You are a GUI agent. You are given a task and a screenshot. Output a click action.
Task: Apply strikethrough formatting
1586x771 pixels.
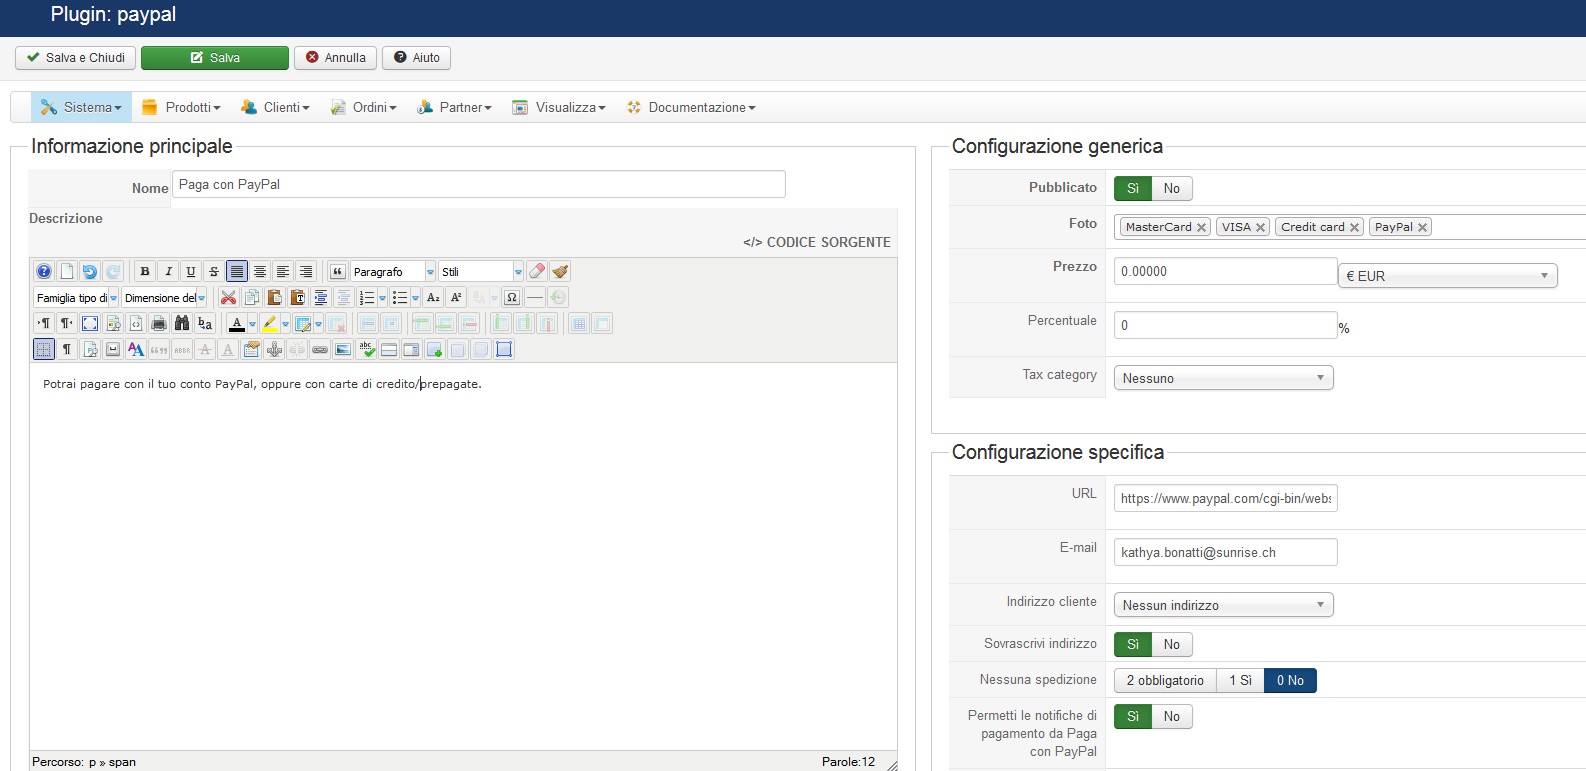tap(214, 271)
